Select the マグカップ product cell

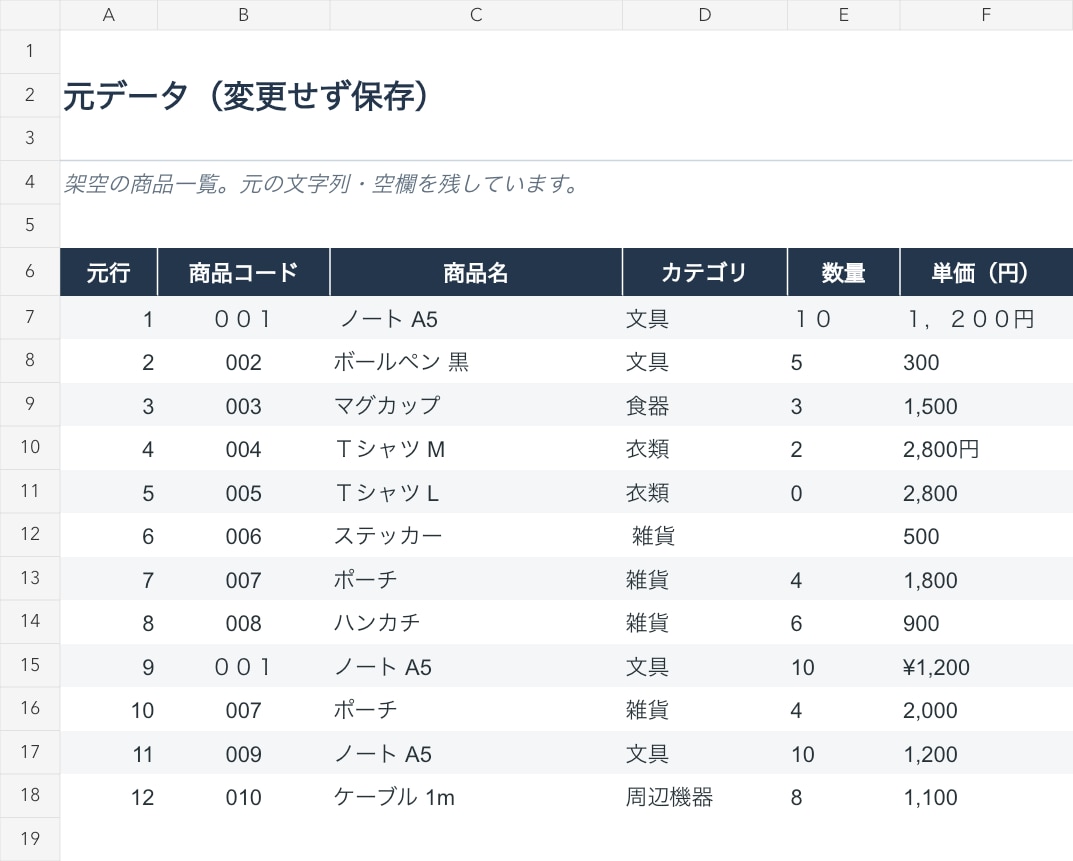tap(476, 405)
